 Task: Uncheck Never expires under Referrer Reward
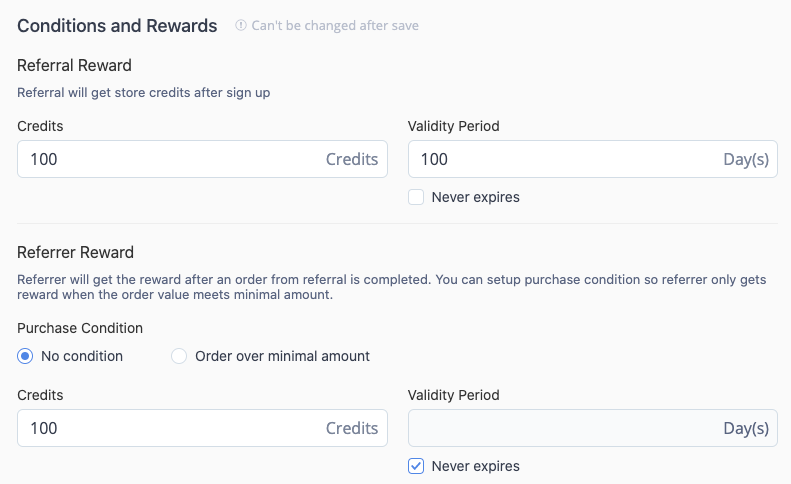tap(416, 466)
